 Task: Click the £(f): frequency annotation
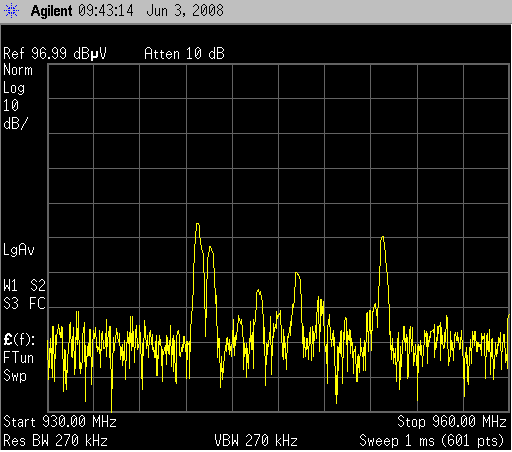coord(19,340)
